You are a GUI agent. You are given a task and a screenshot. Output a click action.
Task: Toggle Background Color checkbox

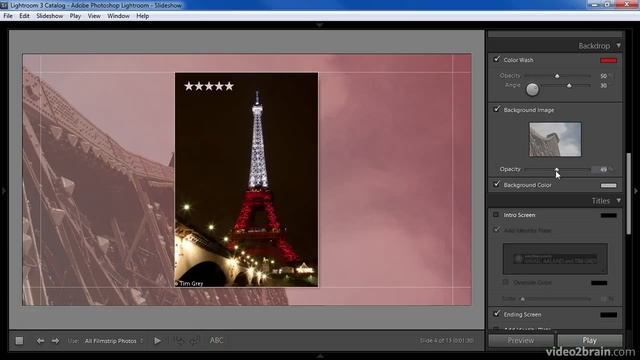coord(496,184)
